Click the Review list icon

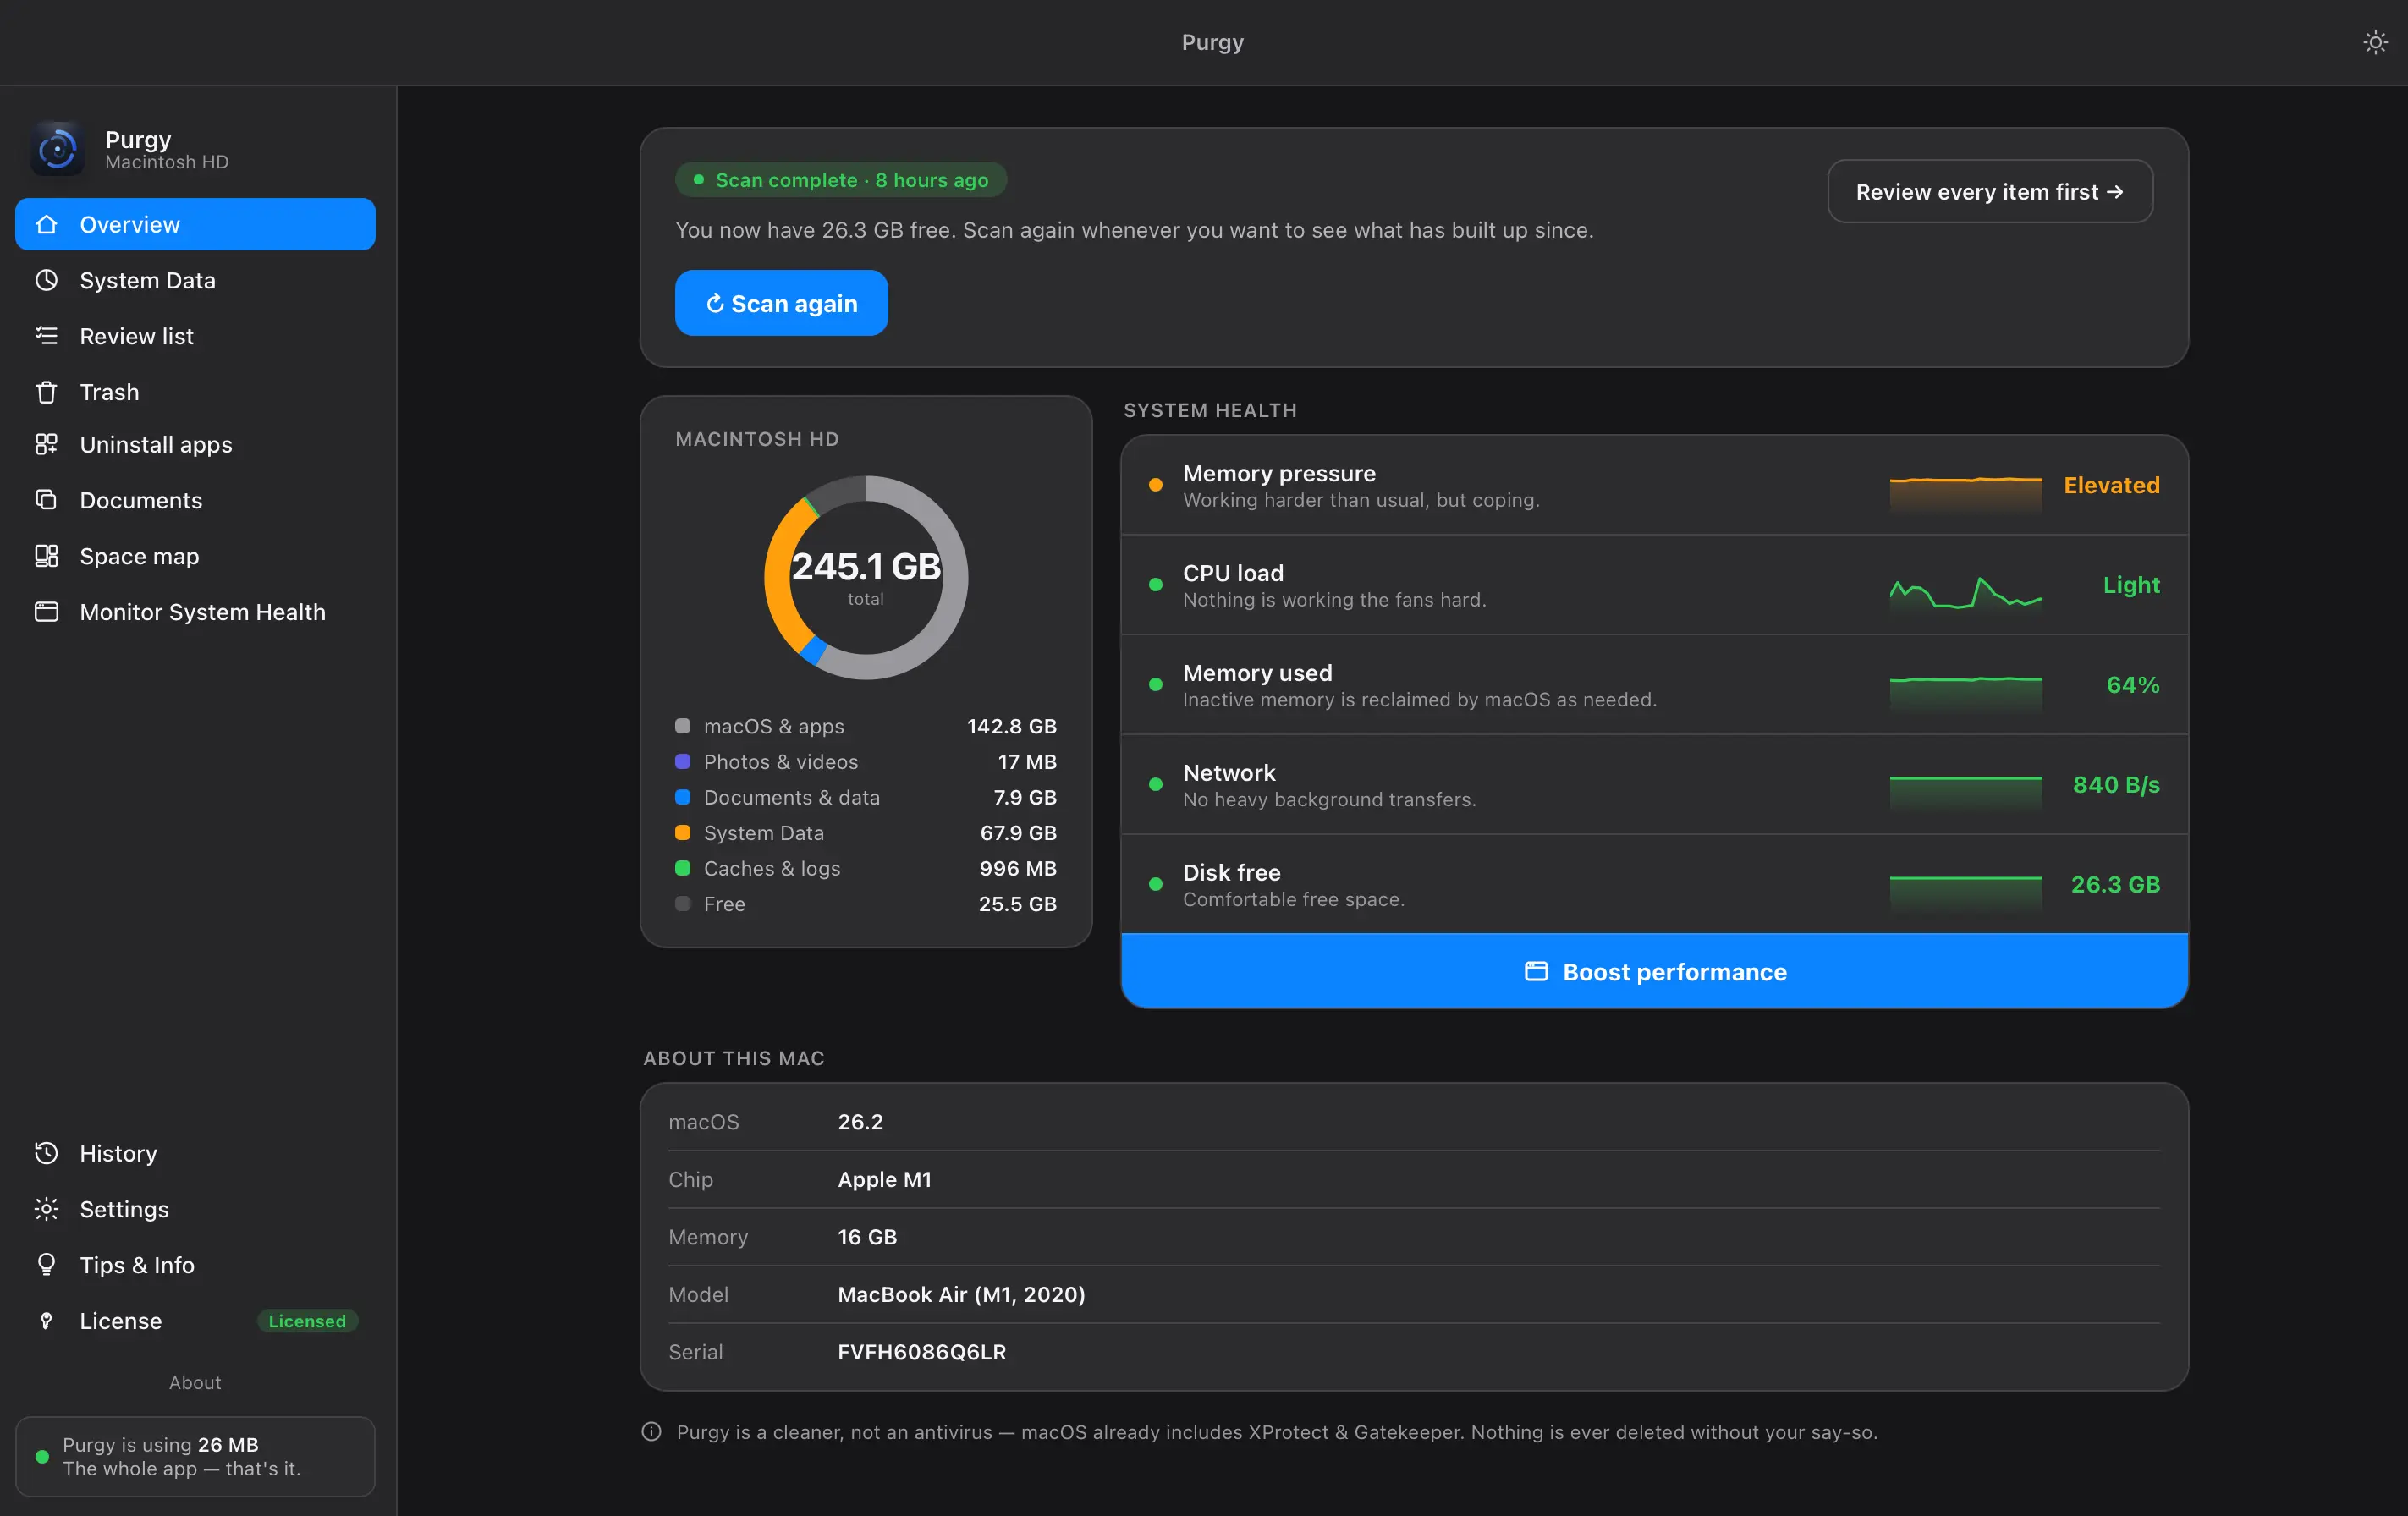(x=46, y=336)
